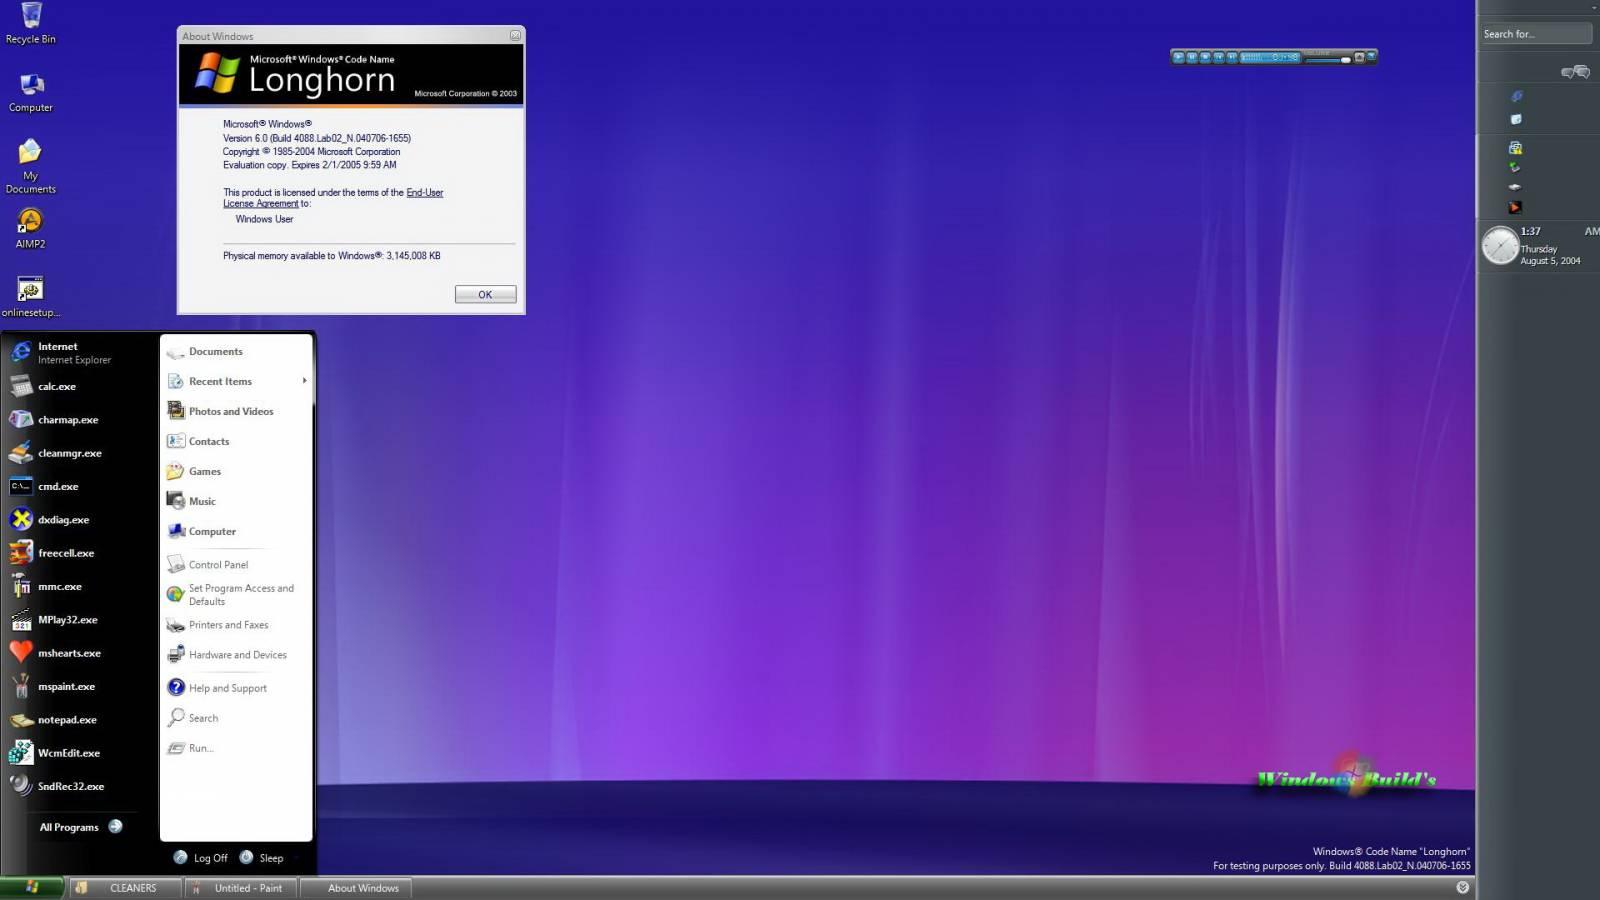Click the taskbar notification area icon
1600x900 pixels.
tap(1463, 887)
